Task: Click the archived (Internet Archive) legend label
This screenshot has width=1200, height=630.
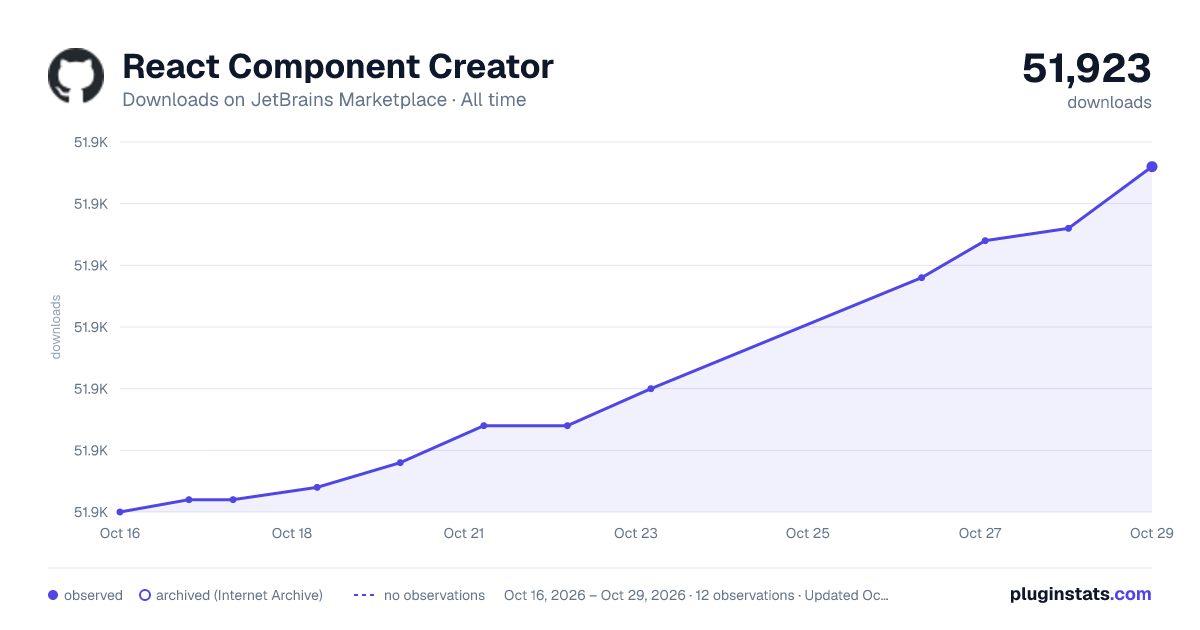Action: [239, 595]
